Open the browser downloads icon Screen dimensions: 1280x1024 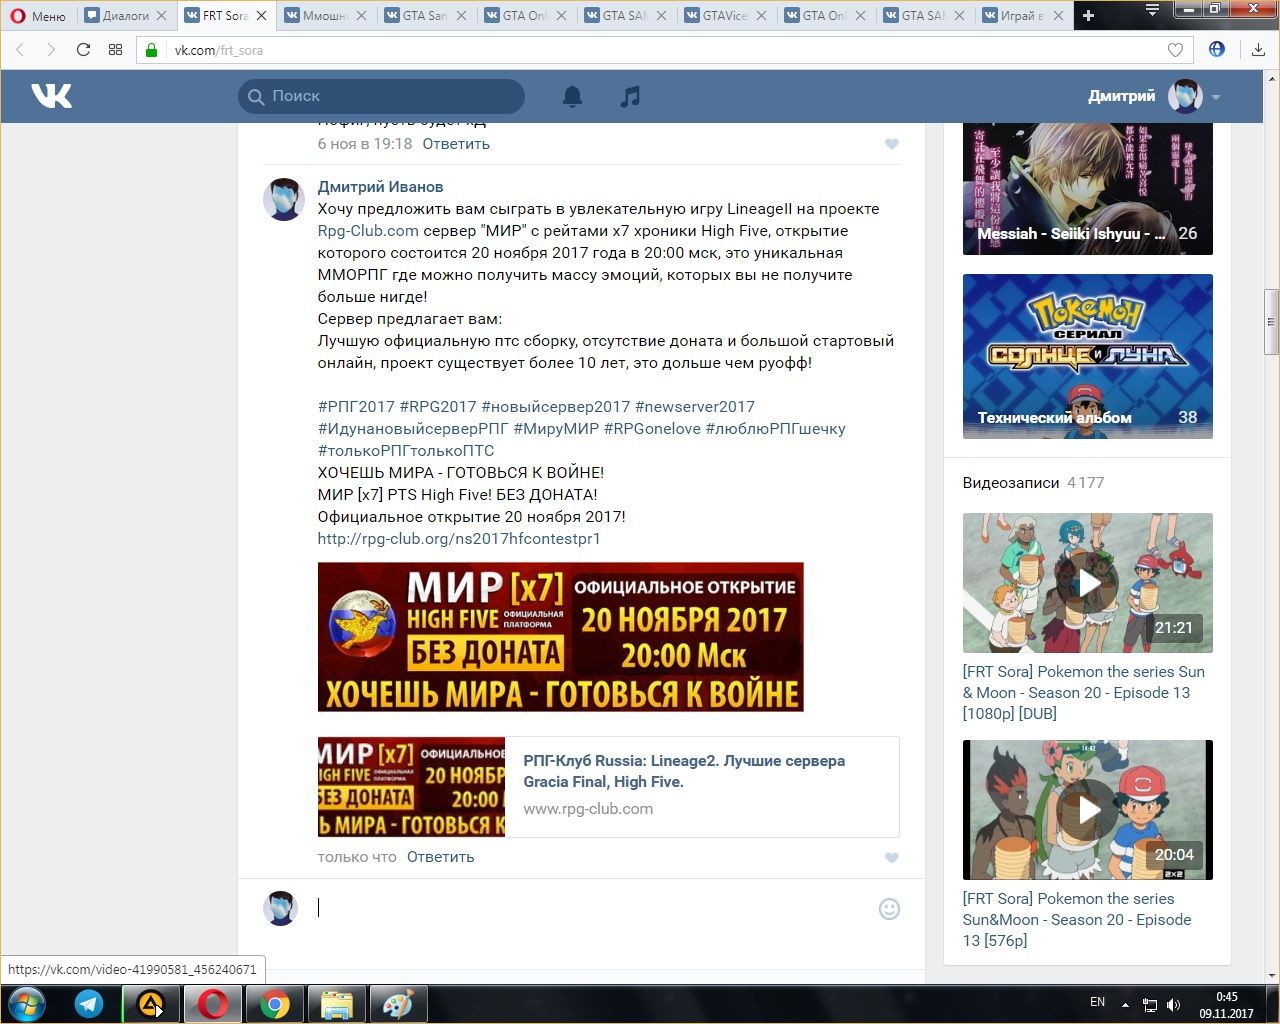[1258, 50]
